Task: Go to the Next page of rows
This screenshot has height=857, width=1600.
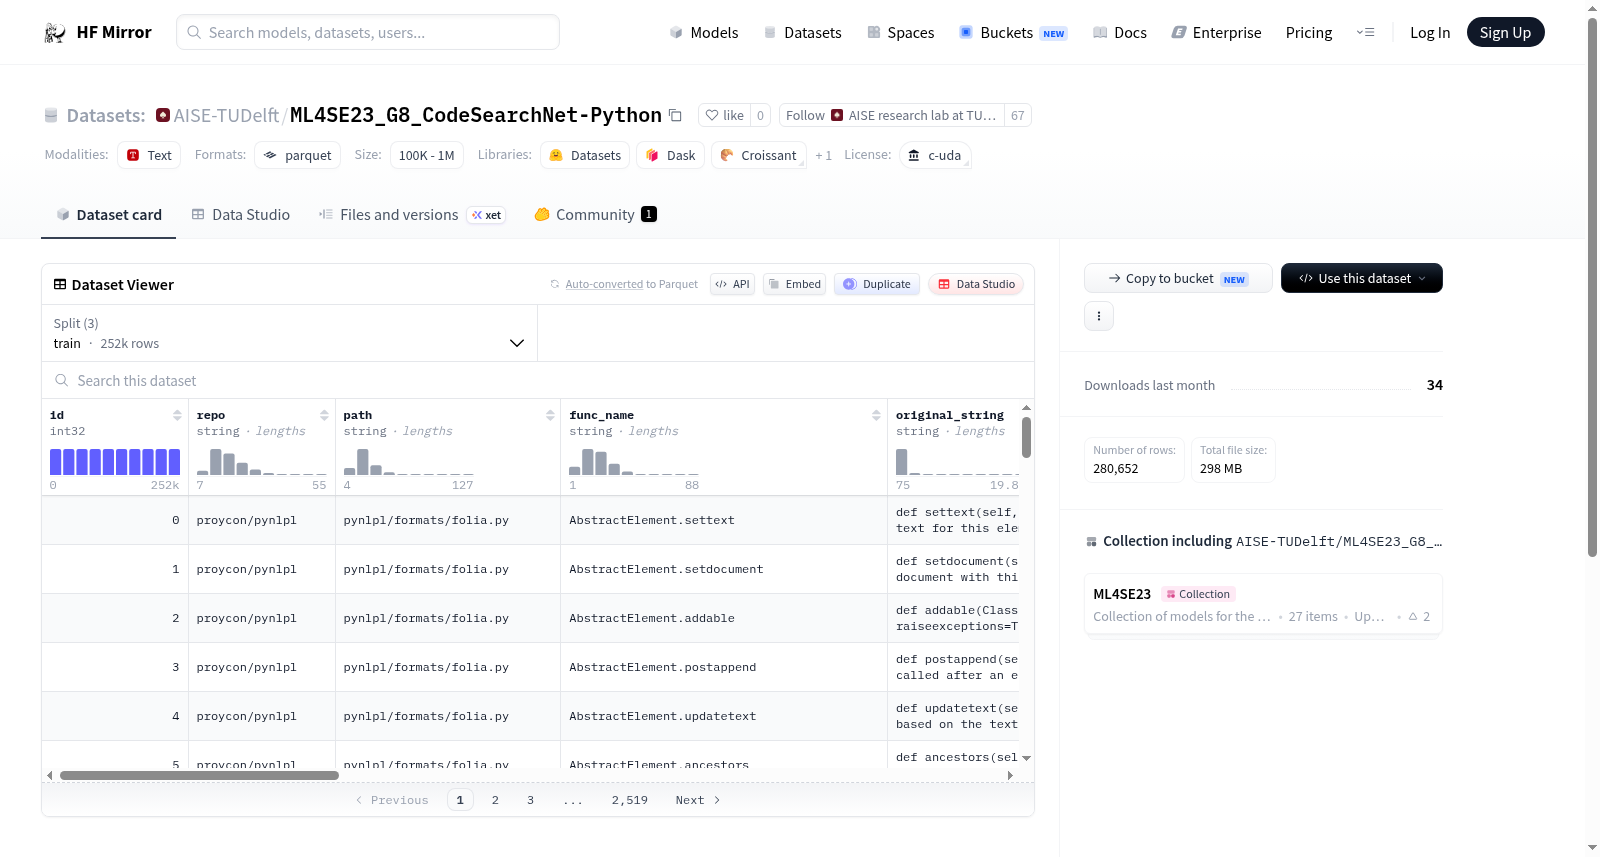Action: 698,800
